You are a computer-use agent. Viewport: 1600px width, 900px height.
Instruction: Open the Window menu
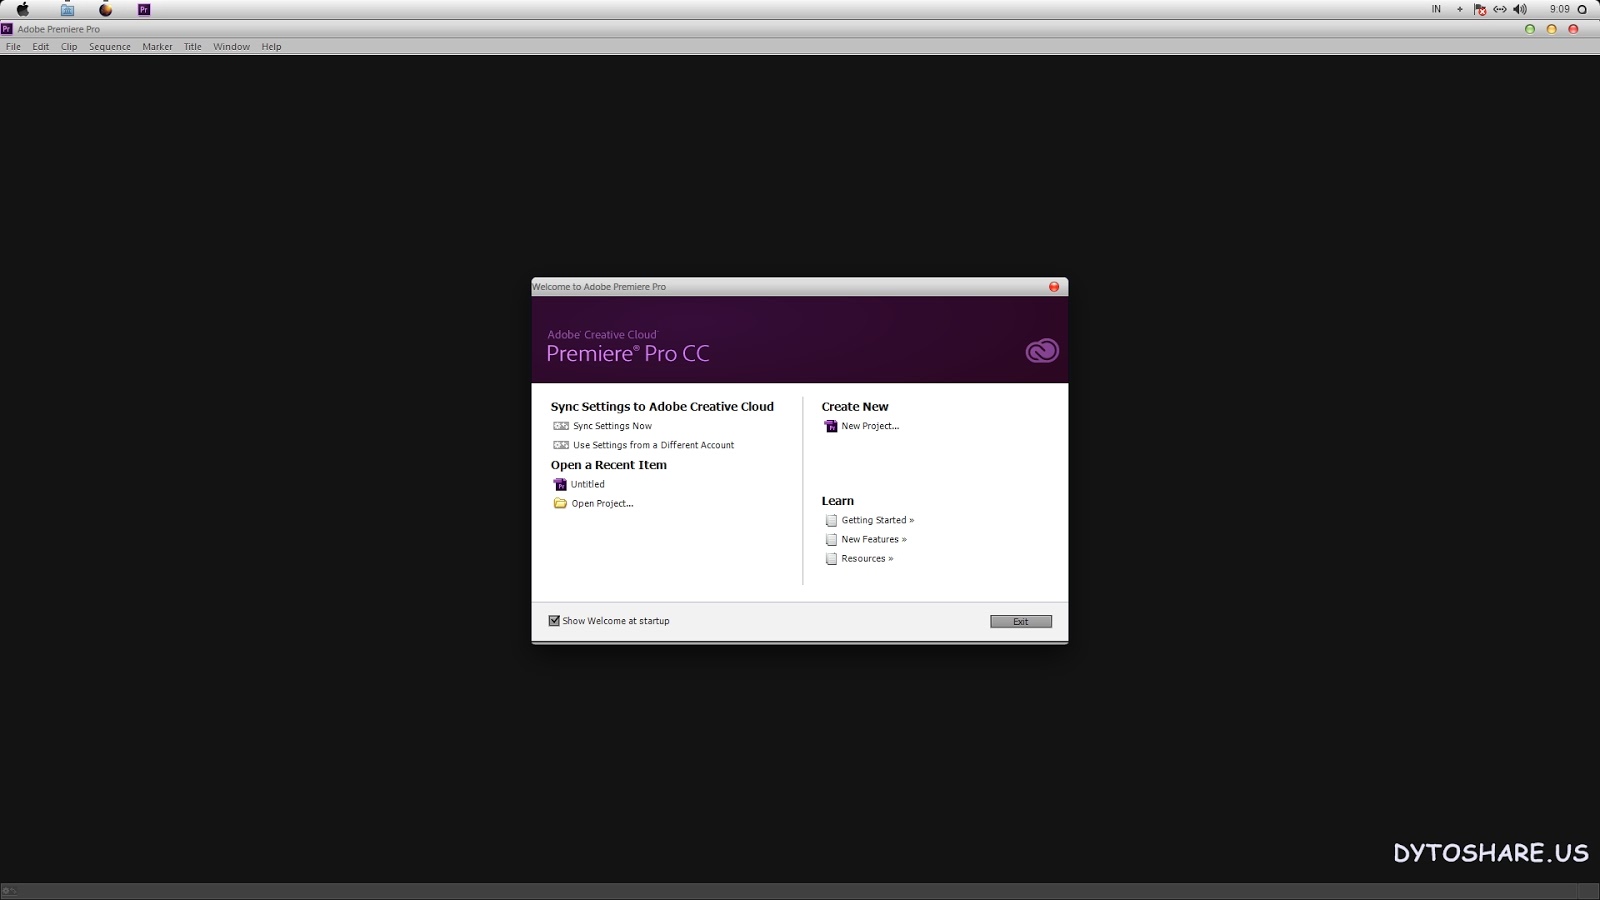(x=231, y=47)
